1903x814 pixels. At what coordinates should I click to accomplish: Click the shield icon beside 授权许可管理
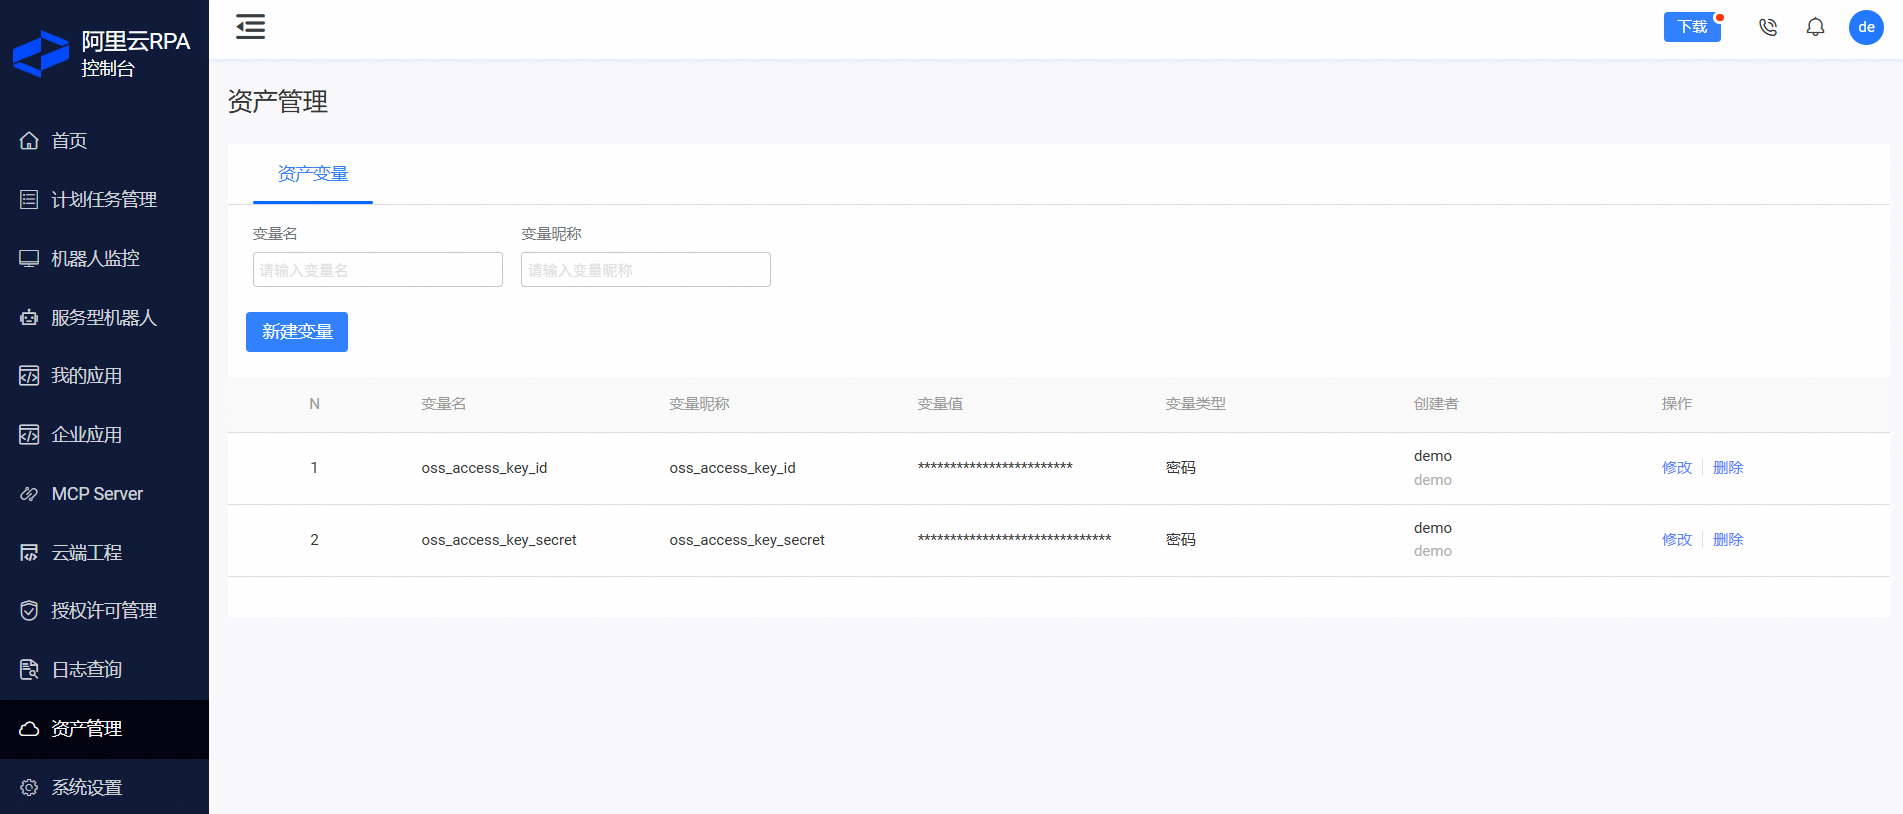pos(29,611)
